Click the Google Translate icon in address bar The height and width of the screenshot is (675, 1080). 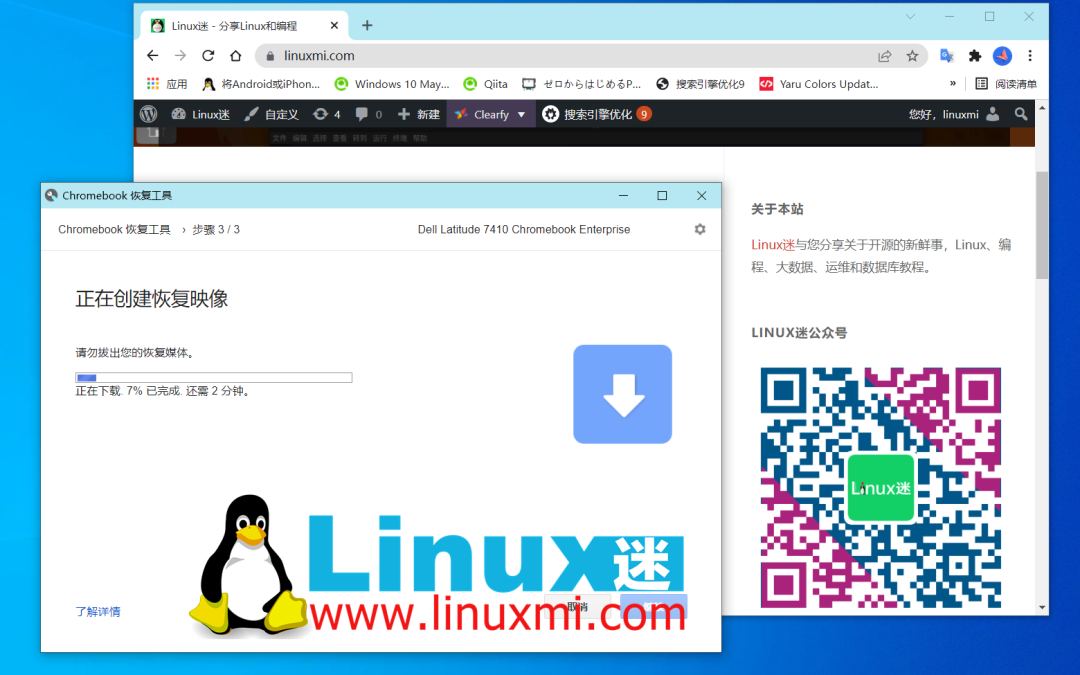(946, 56)
